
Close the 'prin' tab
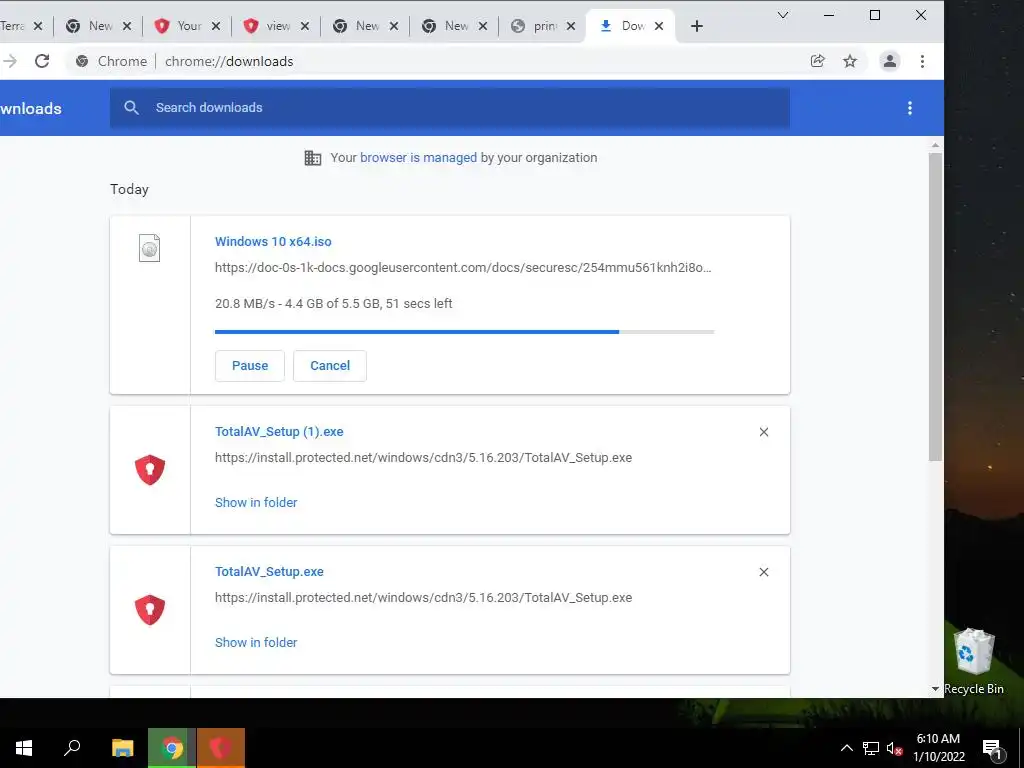[571, 26]
